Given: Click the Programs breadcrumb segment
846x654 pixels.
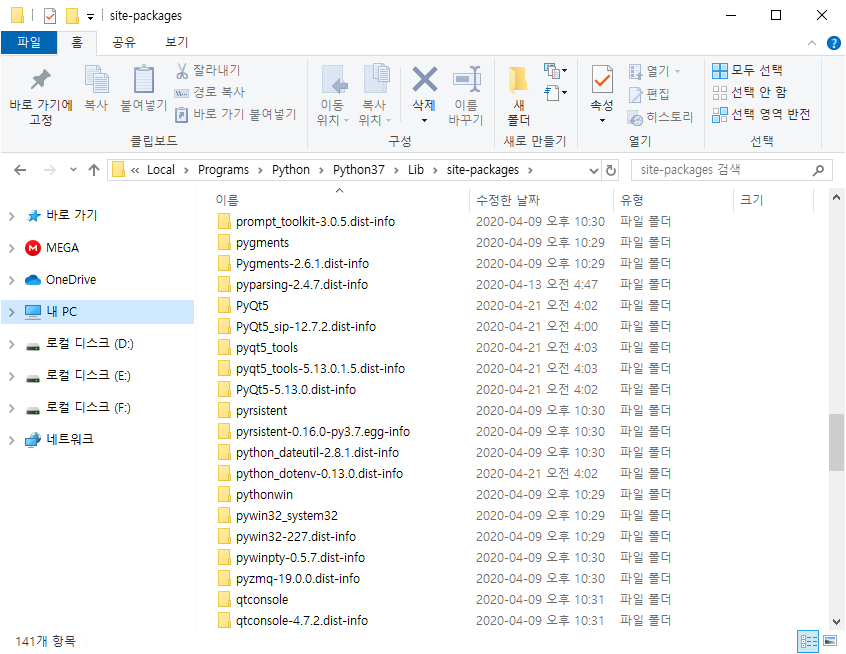Looking at the screenshot, I should pyautogui.click(x=223, y=170).
